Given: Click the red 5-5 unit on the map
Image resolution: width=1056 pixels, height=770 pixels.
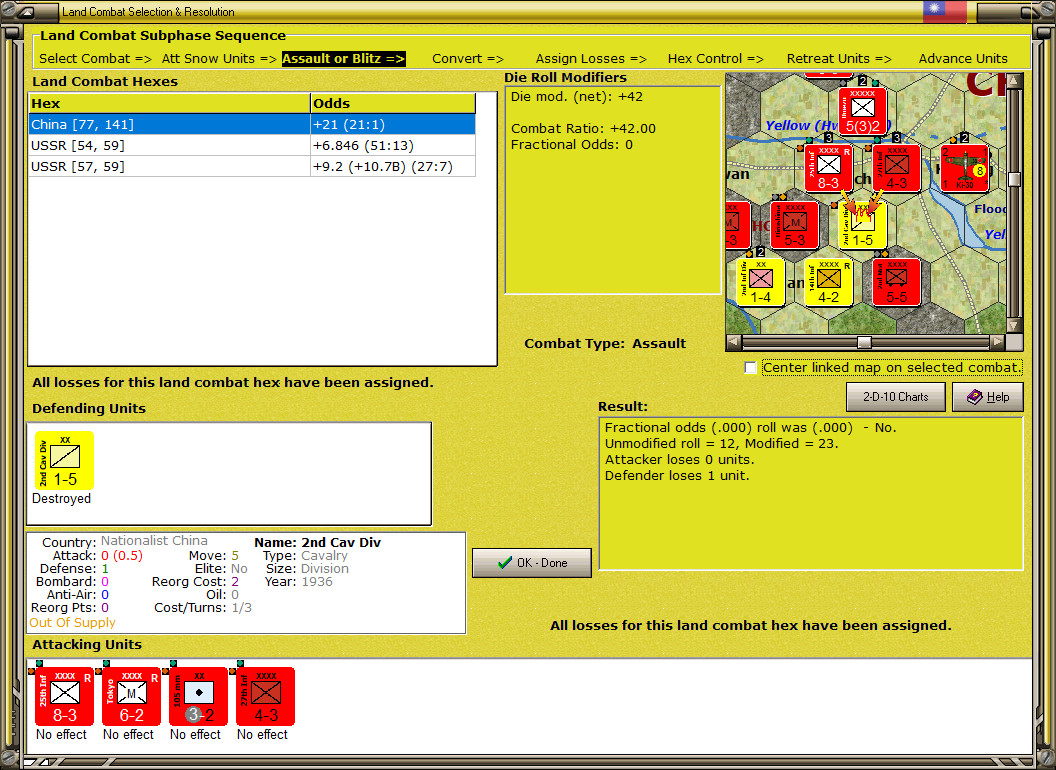Looking at the screenshot, I should [896, 282].
